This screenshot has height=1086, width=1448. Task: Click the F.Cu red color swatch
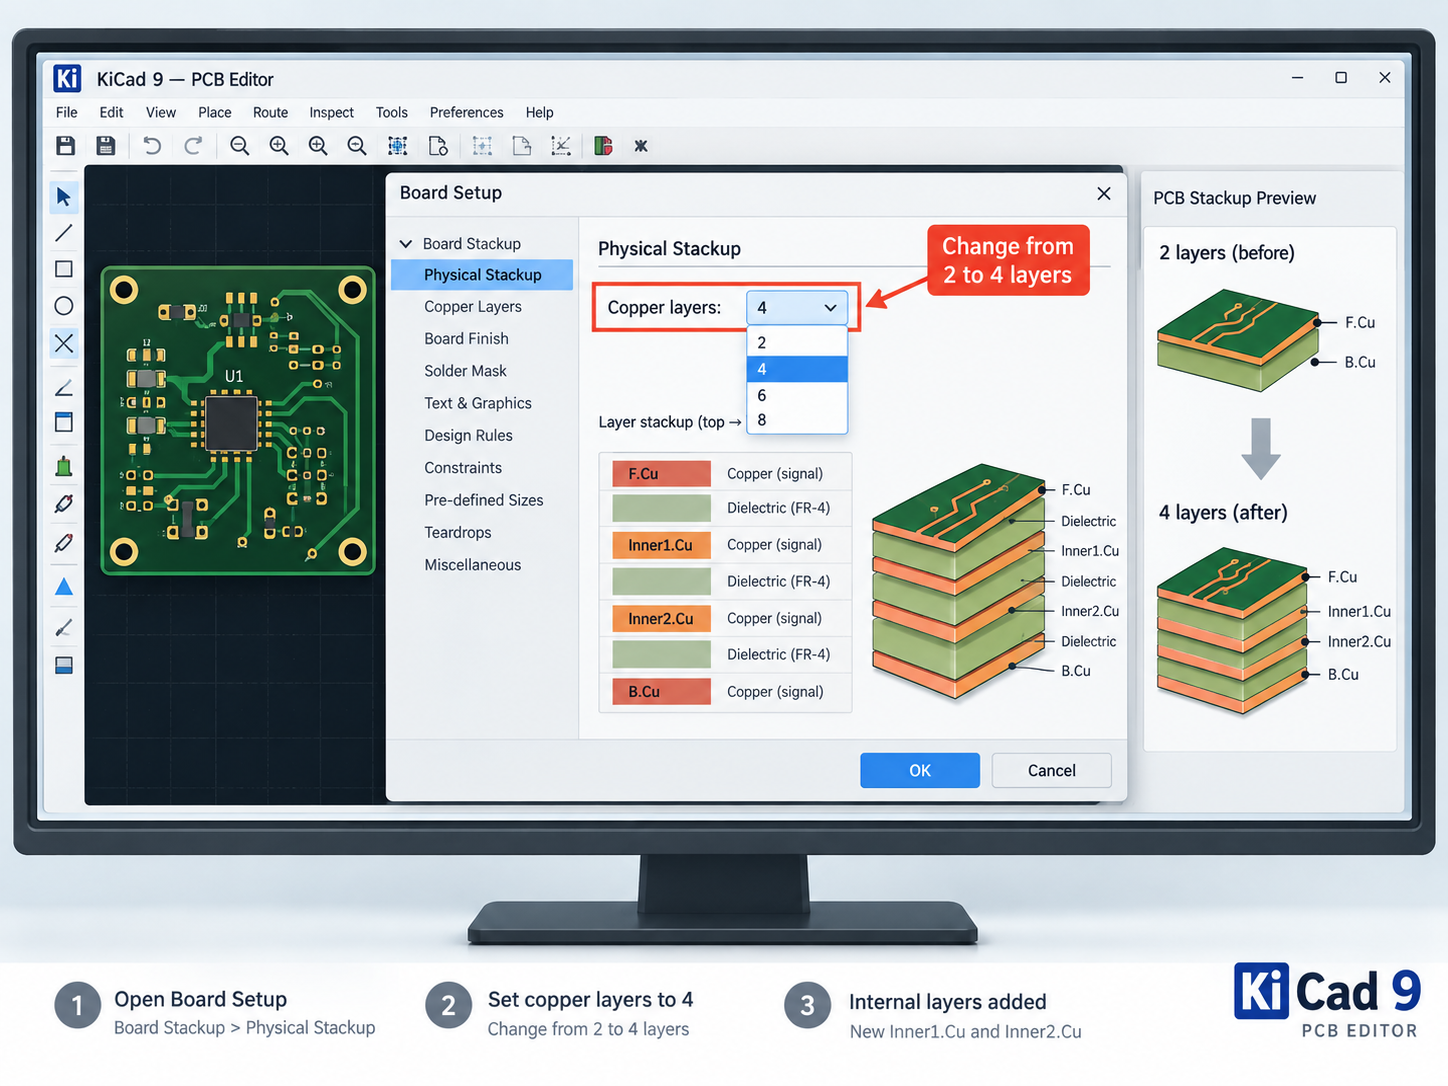click(x=661, y=473)
